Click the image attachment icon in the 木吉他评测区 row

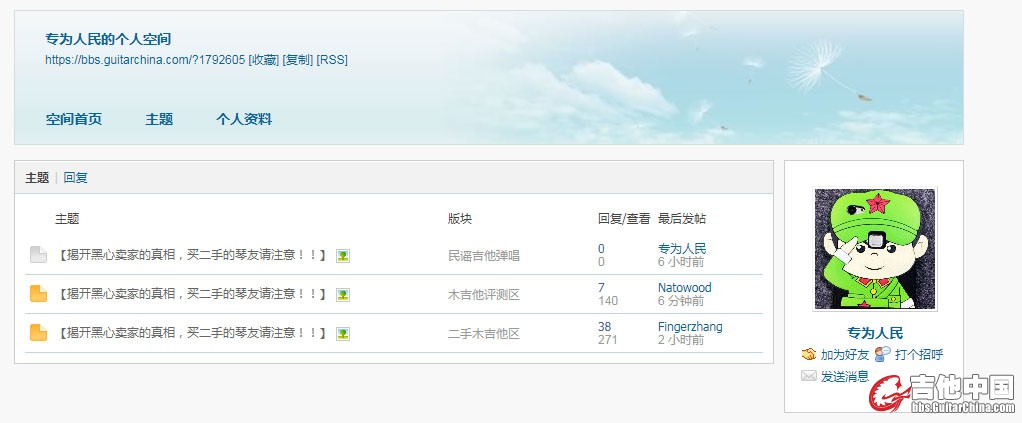tap(343, 295)
